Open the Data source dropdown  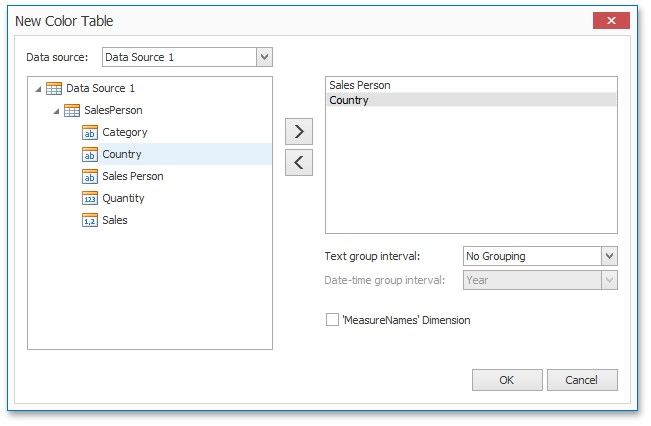point(264,57)
